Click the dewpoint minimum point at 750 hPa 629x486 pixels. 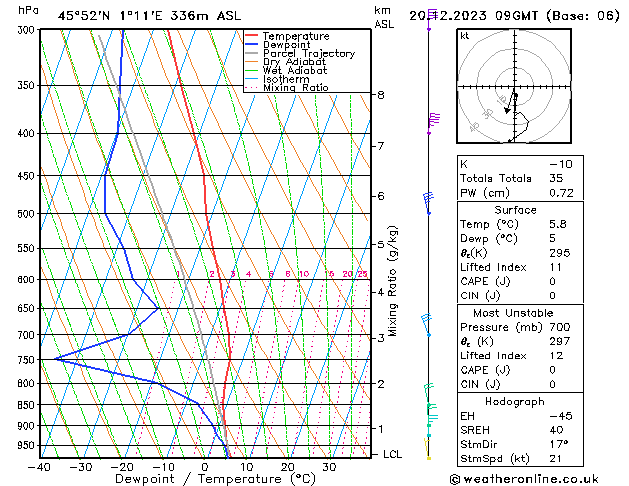pyautogui.click(x=55, y=359)
